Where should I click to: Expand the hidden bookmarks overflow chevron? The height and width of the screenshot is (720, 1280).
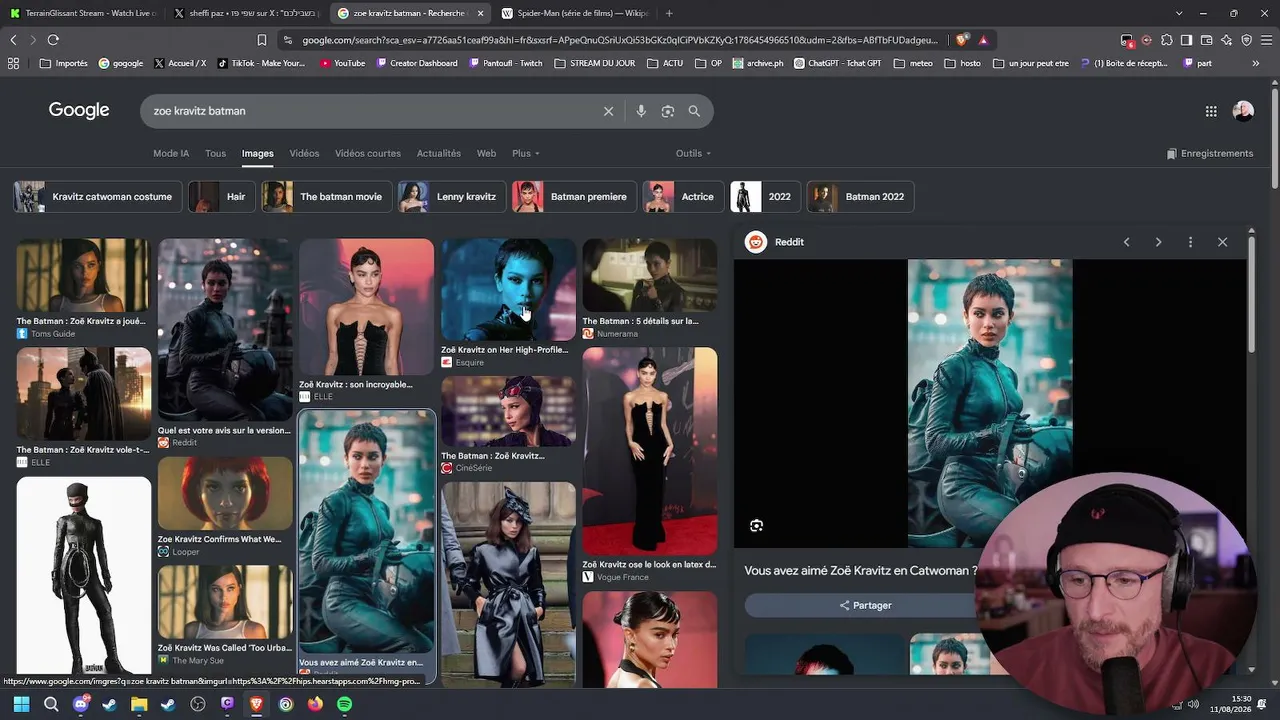click(x=1256, y=63)
